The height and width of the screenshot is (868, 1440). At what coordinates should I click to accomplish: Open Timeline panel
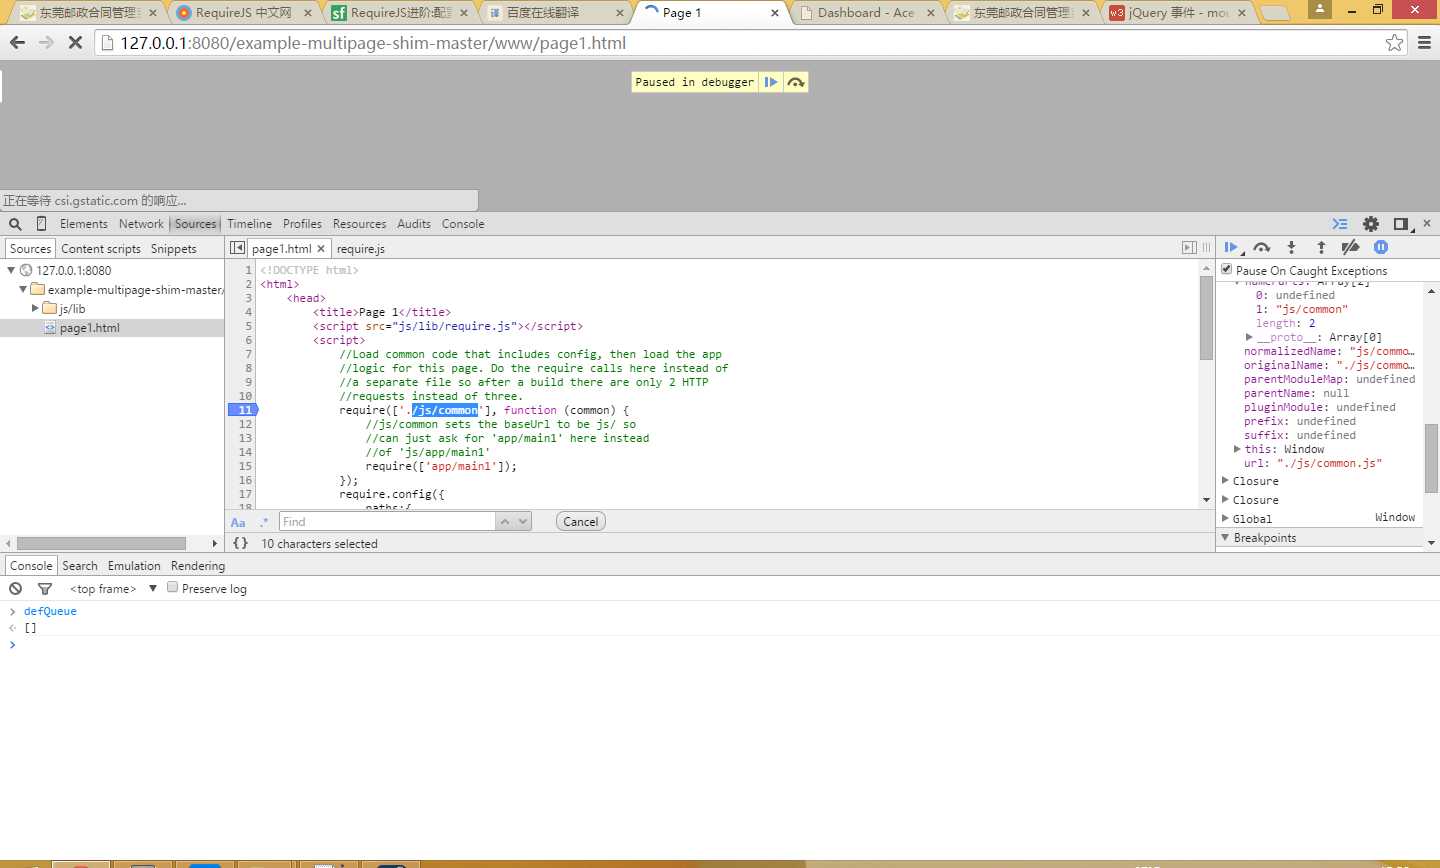point(249,224)
